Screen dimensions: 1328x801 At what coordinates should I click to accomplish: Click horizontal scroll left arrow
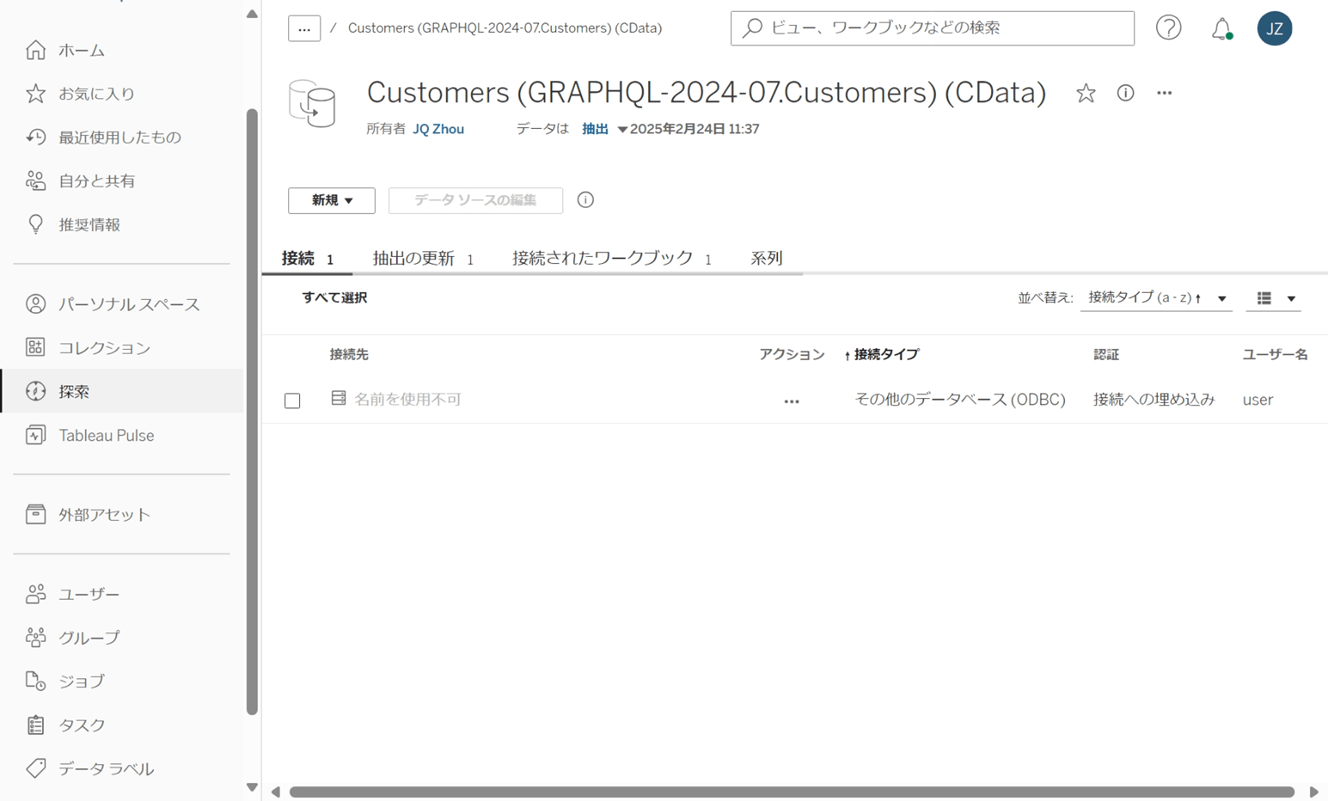tap(276, 792)
